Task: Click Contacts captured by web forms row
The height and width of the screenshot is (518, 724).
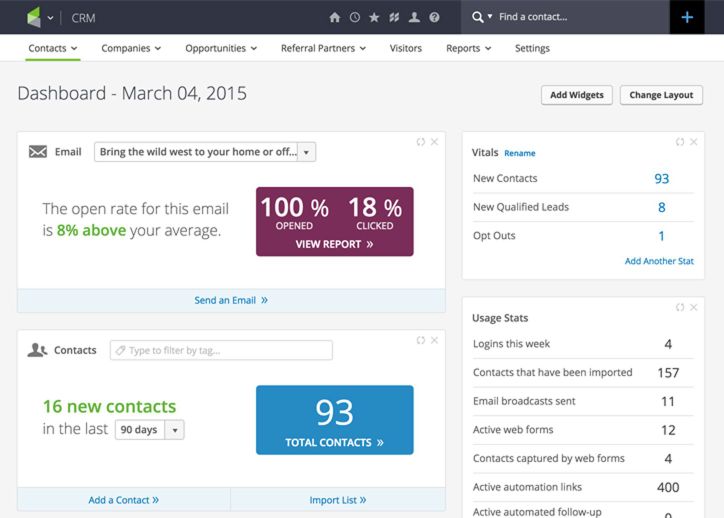Action: pos(583,458)
